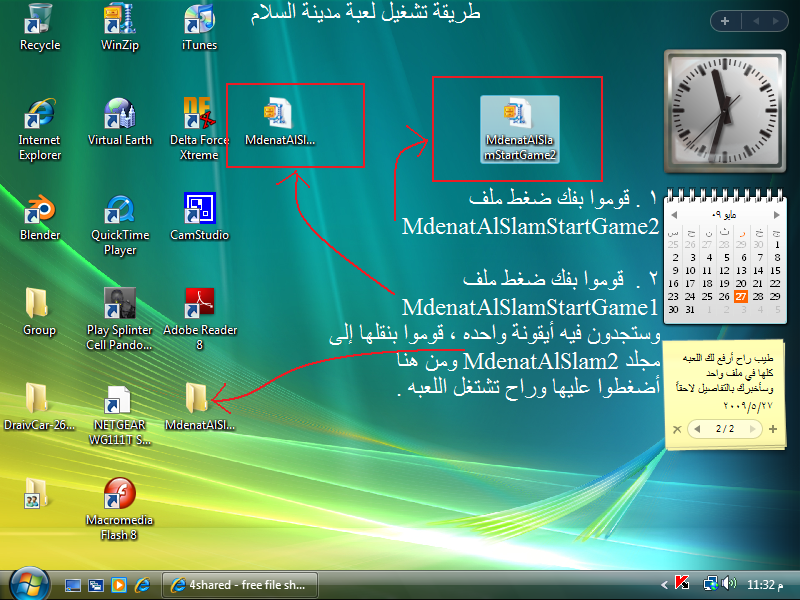Select the NETGEAR WG111T shortcut
800x600 pixels.
click(x=119, y=415)
